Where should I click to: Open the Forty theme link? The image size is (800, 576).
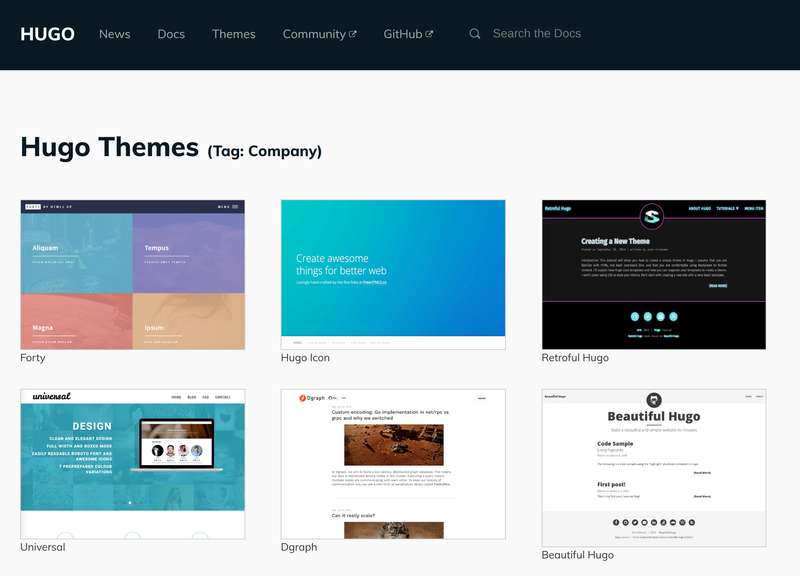[x=31, y=357]
